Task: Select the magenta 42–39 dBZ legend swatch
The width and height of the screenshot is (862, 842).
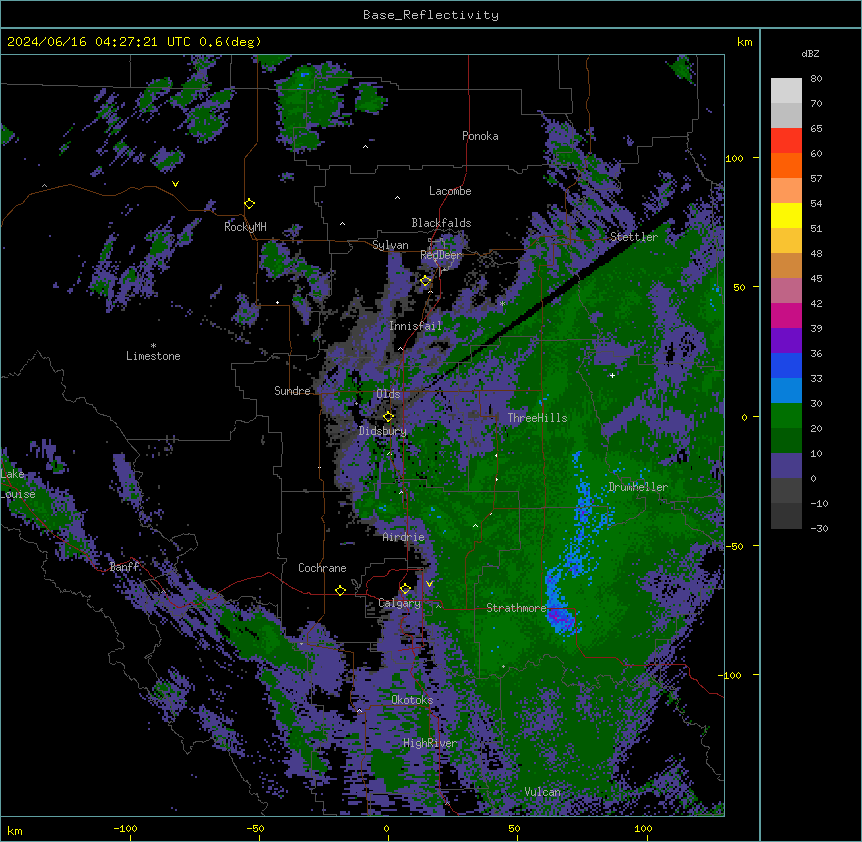Action: 786,315
